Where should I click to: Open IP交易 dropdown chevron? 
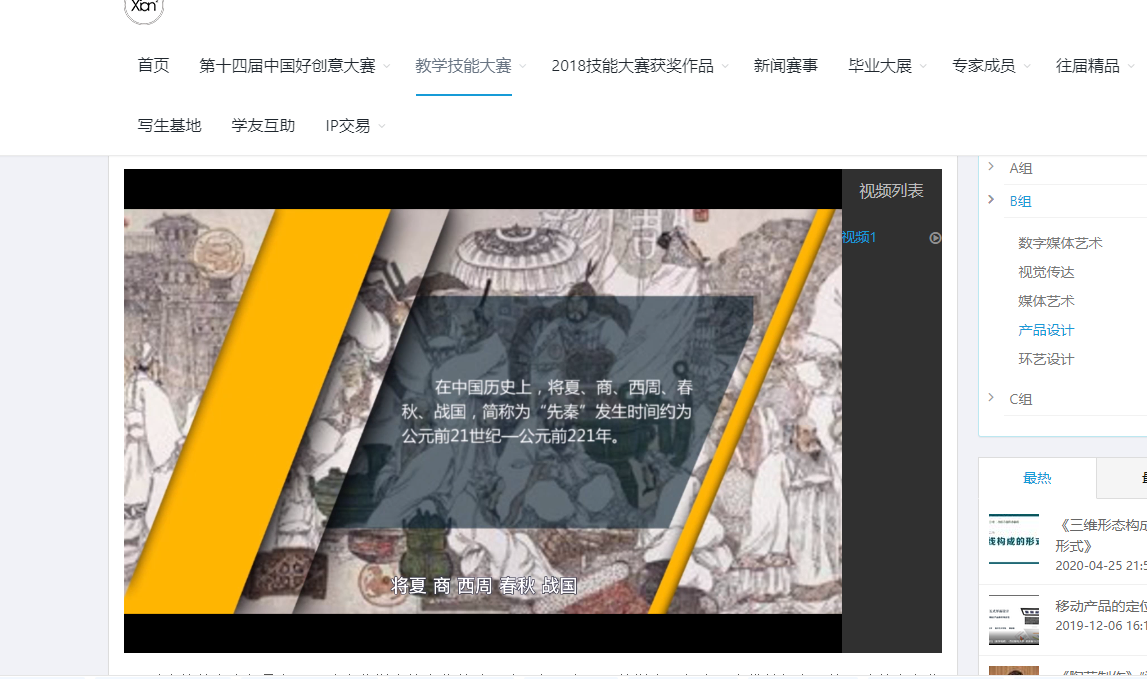click(382, 127)
